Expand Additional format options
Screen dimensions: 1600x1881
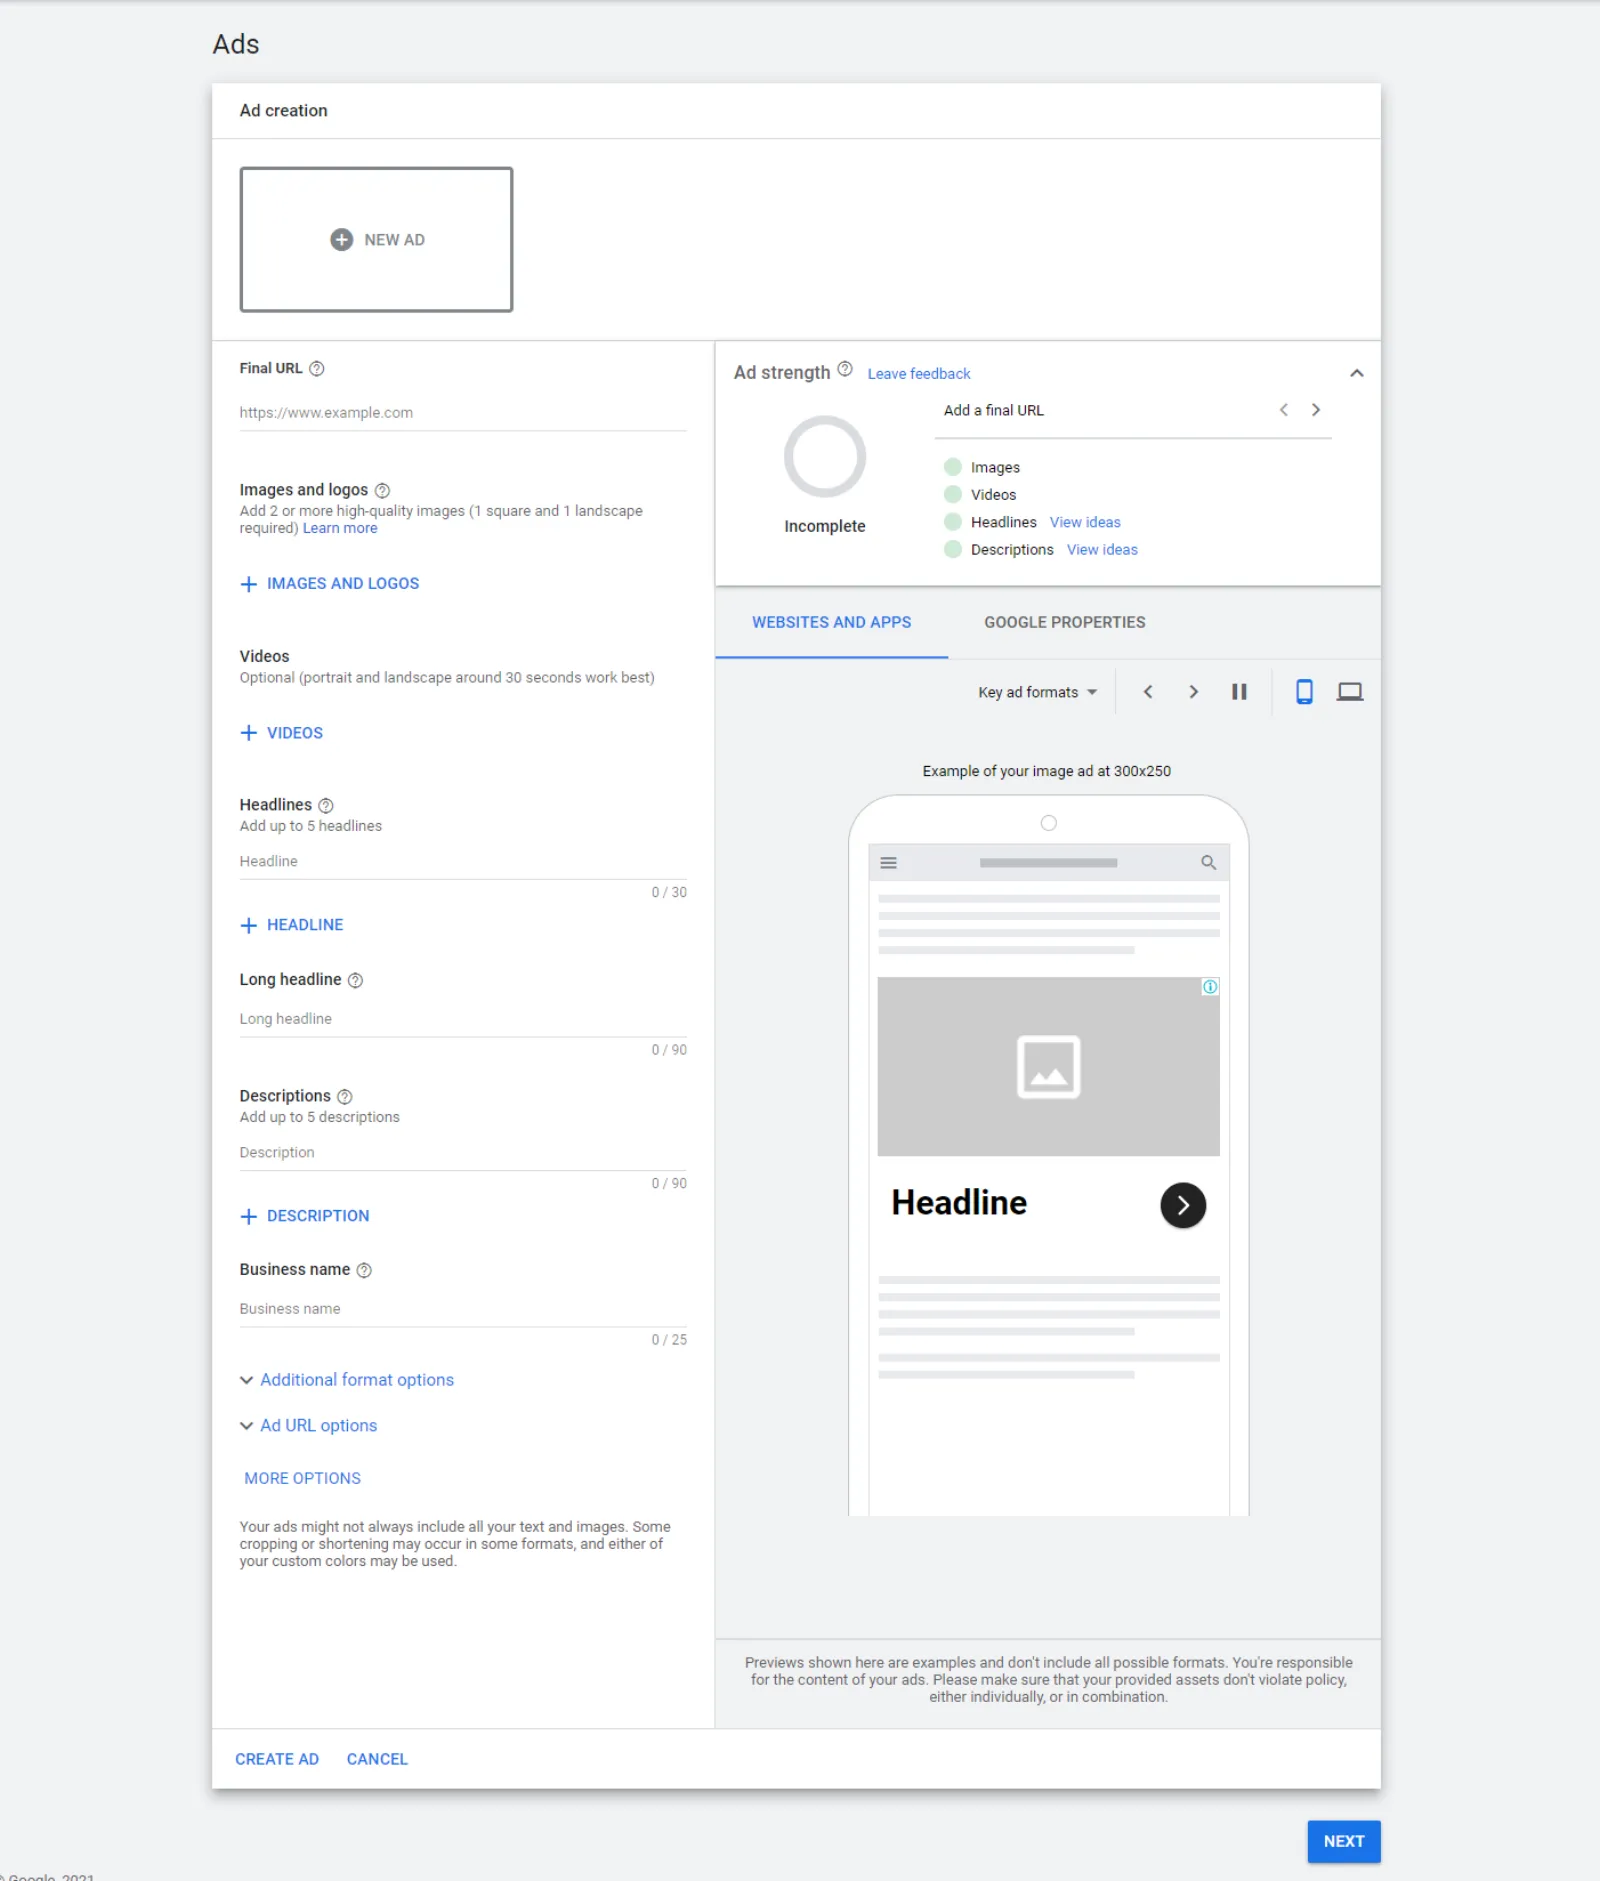click(x=347, y=1380)
